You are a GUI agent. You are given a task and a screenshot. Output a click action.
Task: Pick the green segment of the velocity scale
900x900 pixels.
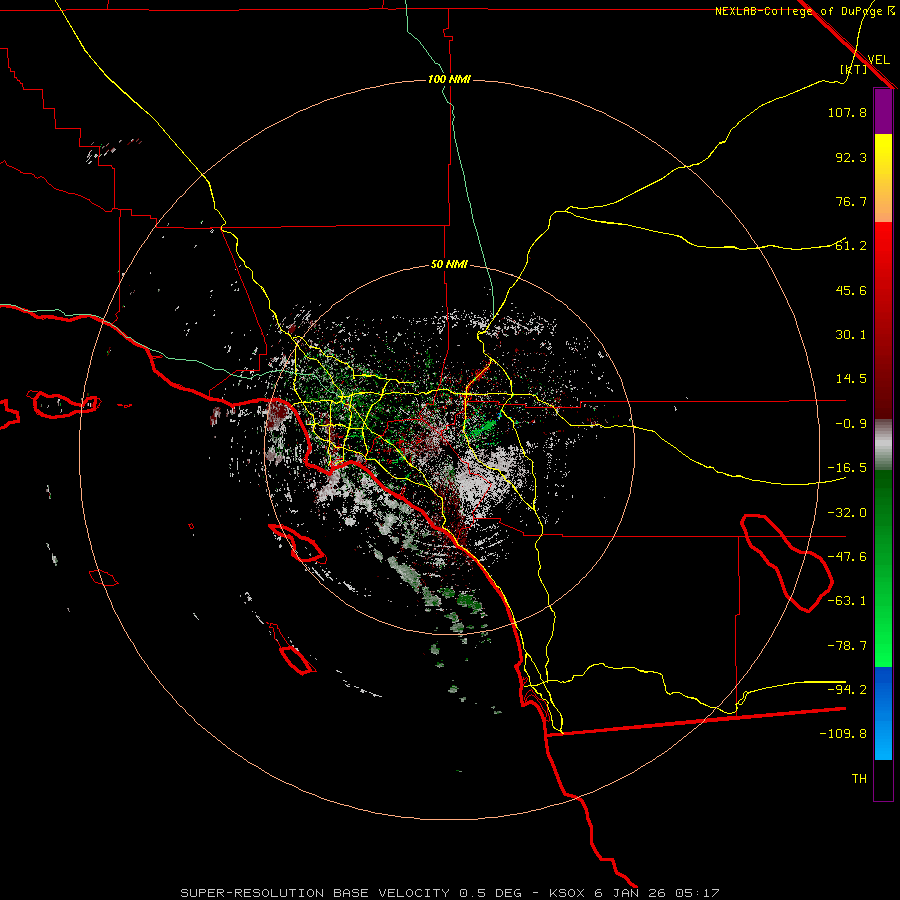pos(883,568)
